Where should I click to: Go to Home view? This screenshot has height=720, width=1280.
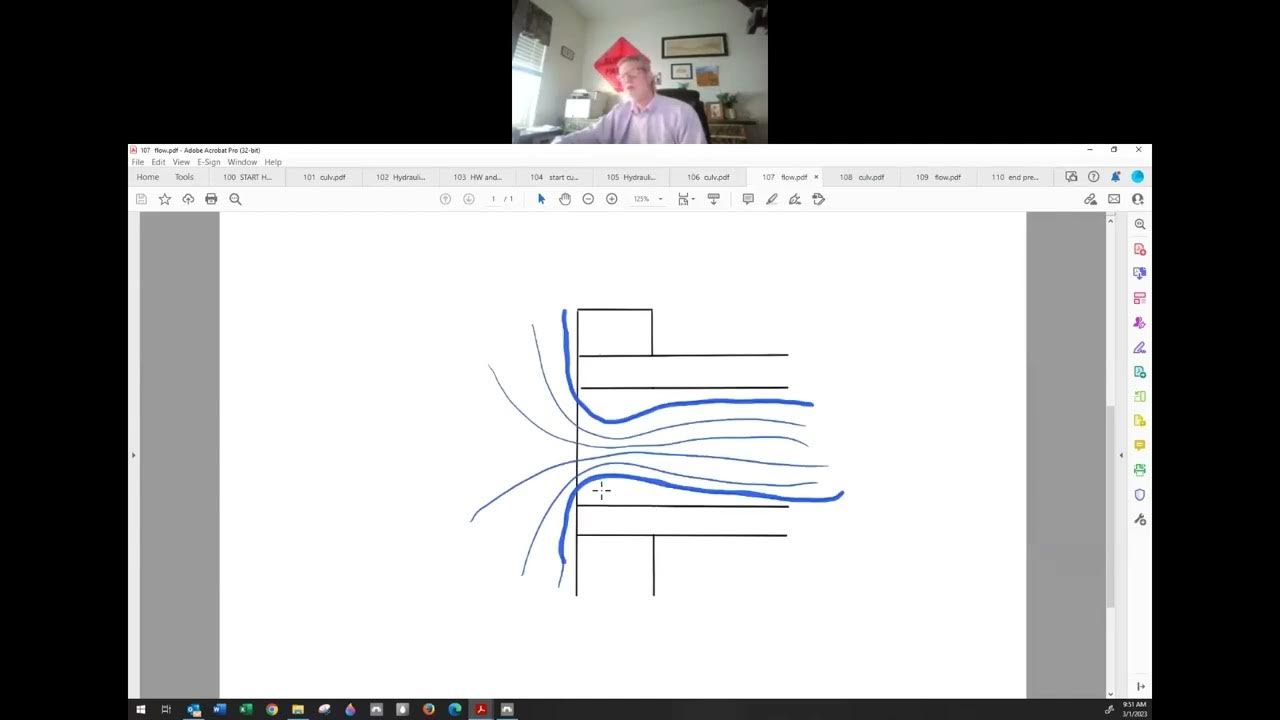click(148, 177)
